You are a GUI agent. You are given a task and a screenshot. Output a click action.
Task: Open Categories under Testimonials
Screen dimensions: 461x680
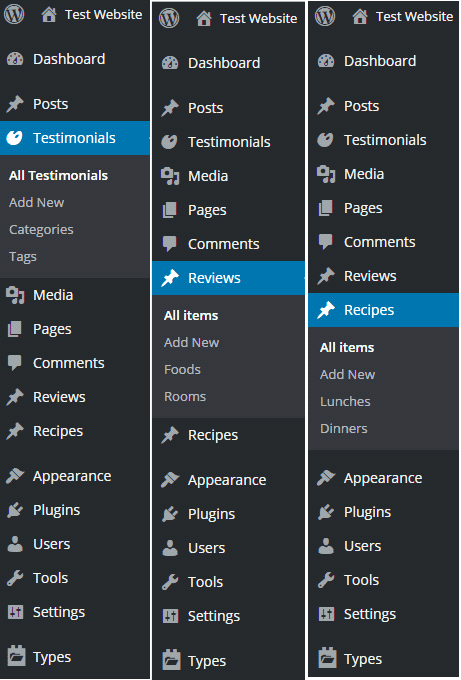click(x=41, y=229)
